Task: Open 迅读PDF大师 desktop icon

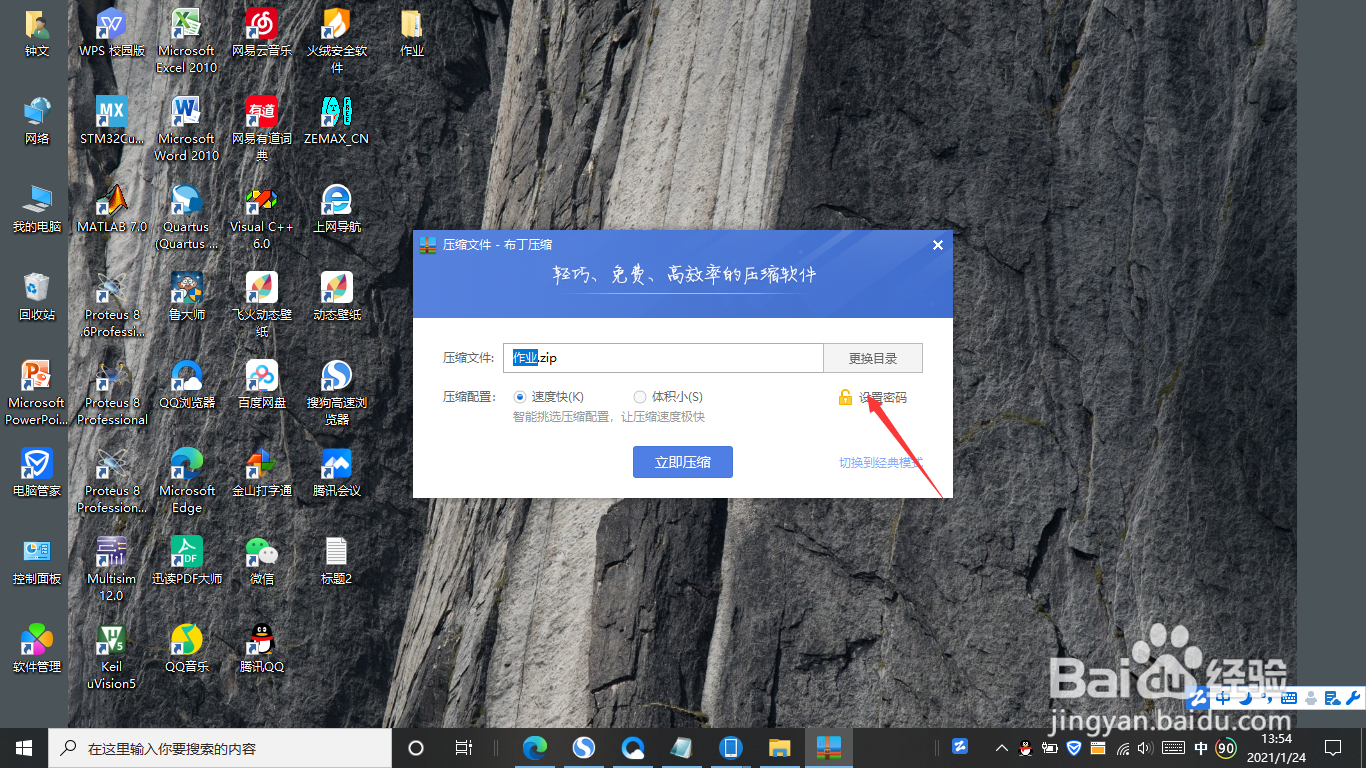Action: tap(187, 560)
